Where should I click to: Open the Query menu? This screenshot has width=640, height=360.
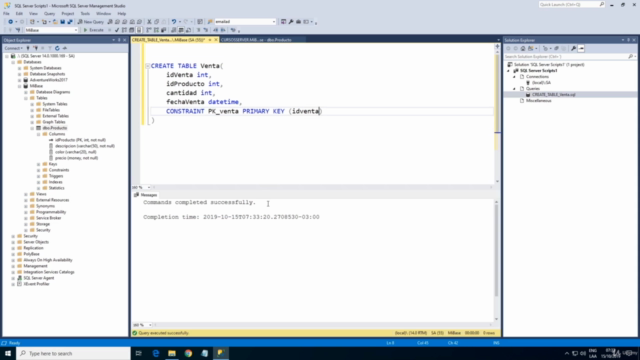pyautogui.click(x=49, y=13)
